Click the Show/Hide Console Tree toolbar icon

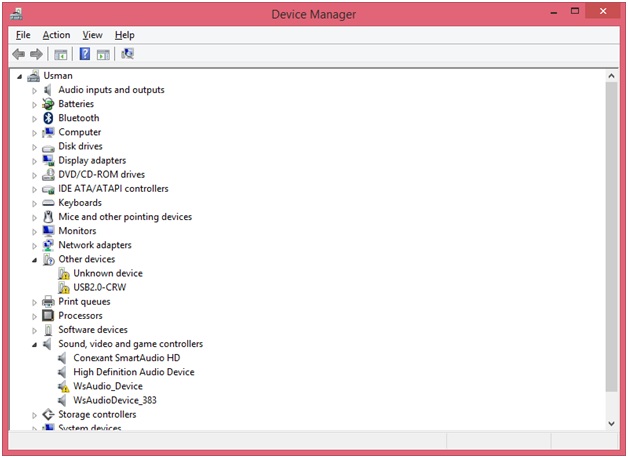(60, 54)
